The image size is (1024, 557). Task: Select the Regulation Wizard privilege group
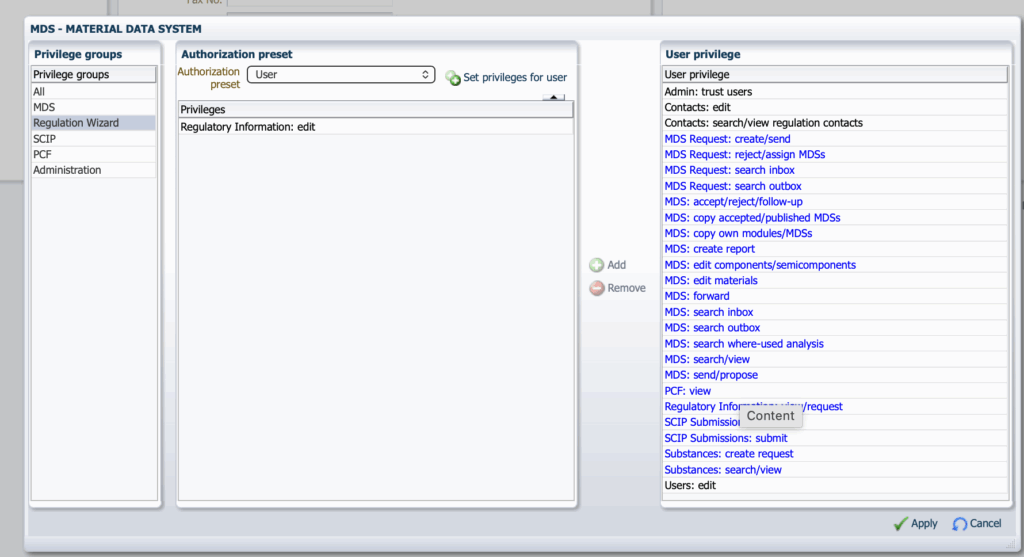[x=93, y=123]
